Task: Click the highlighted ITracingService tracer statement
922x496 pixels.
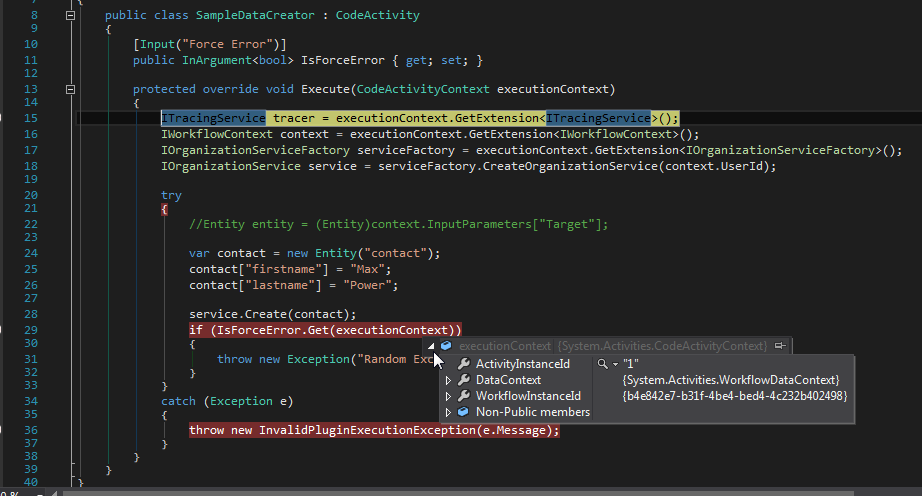Action: pyautogui.click(x=420, y=118)
